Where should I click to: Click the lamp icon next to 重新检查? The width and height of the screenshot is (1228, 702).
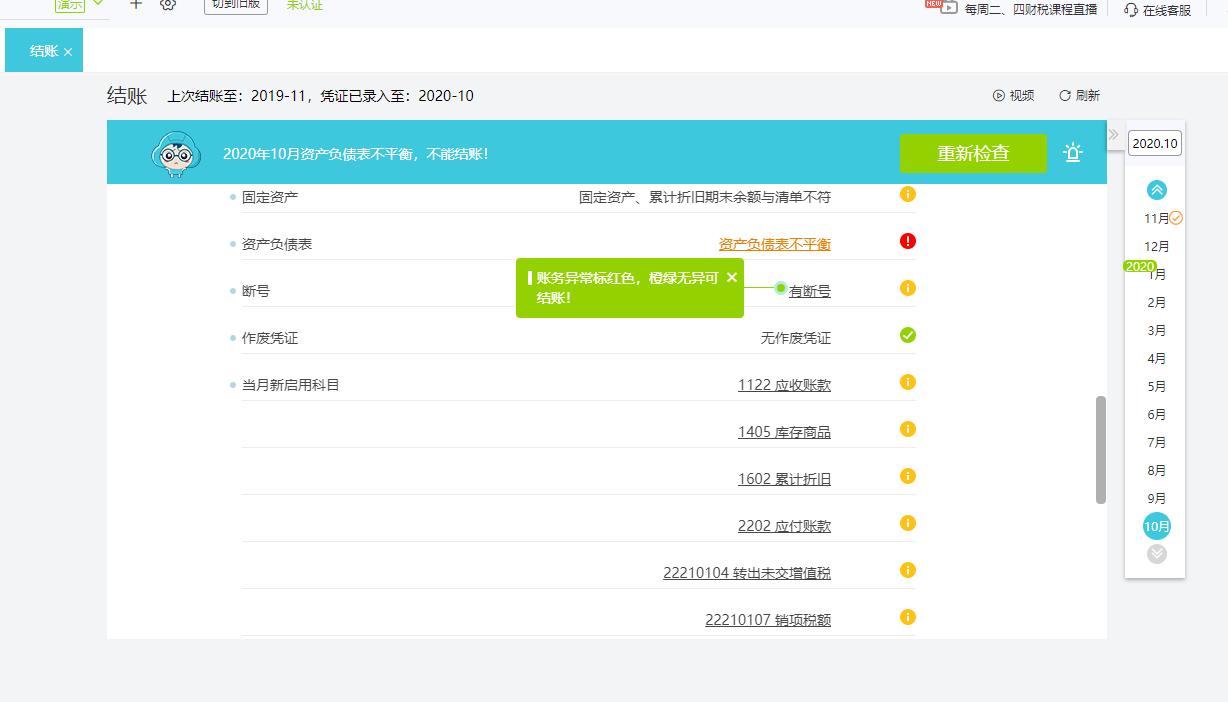(1072, 154)
